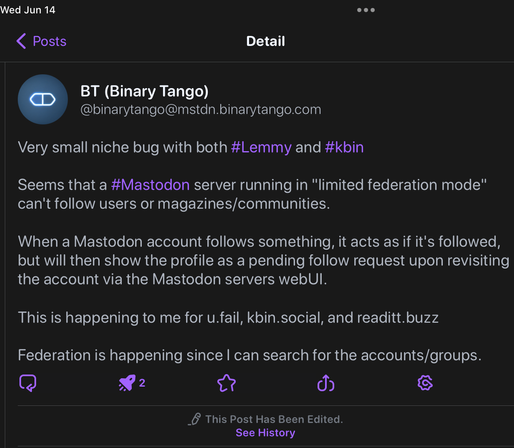Tap the This Post Has Been Edited notice
Image resolution: width=514 pixels, height=448 pixels.
pyautogui.click(x=274, y=419)
